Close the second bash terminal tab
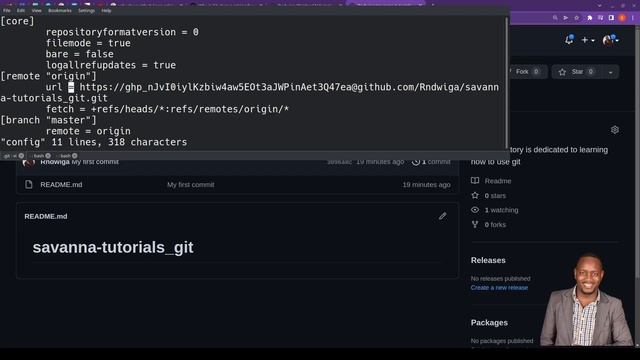Viewport: 640px width, 360px height. coord(48,156)
